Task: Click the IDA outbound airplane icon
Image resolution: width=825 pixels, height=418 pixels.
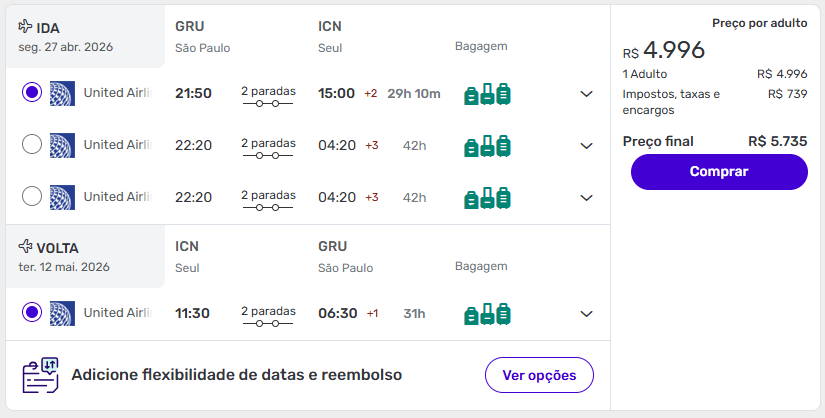Action: click(x=25, y=27)
